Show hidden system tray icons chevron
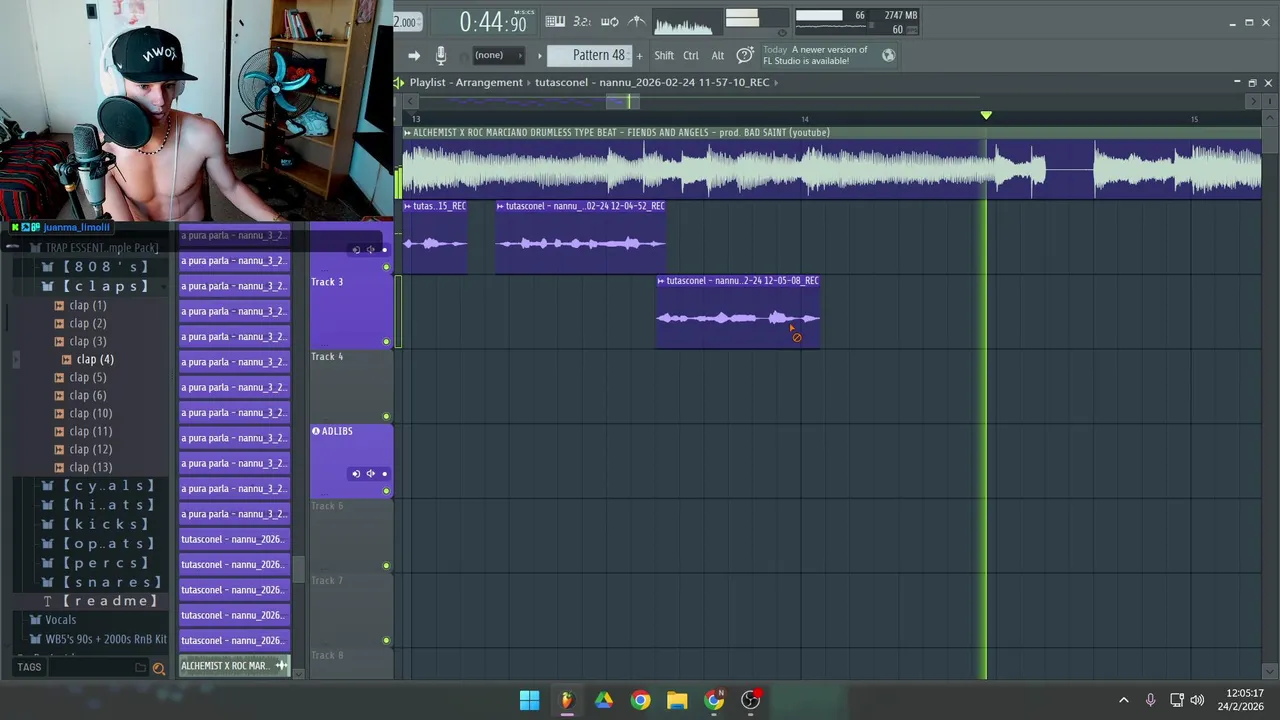Image resolution: width=1280 pixels, height=720 pixels. click(x=1123, y=700)
